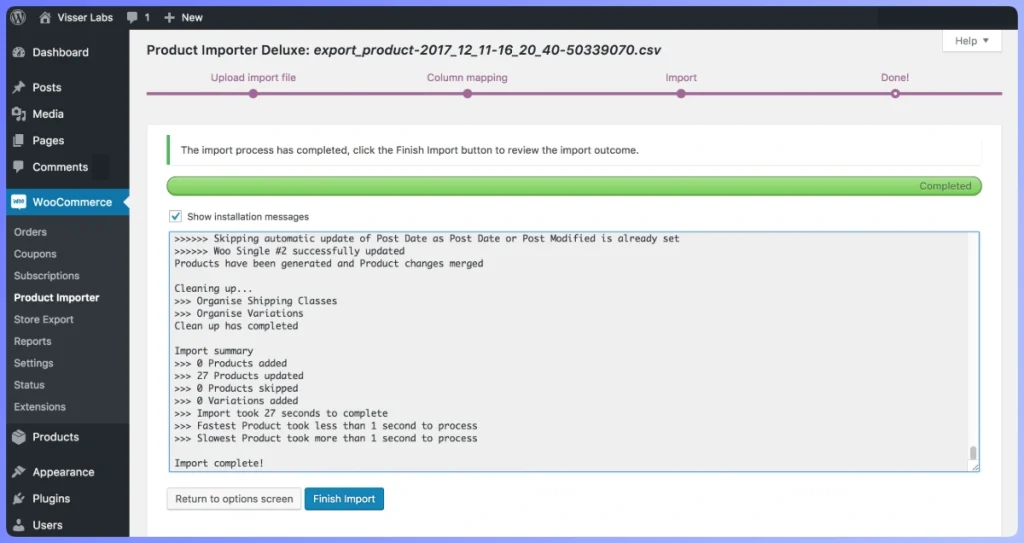Click the '0 Variations added' log line
The image size is (1024, 543).
coord(236,401)
